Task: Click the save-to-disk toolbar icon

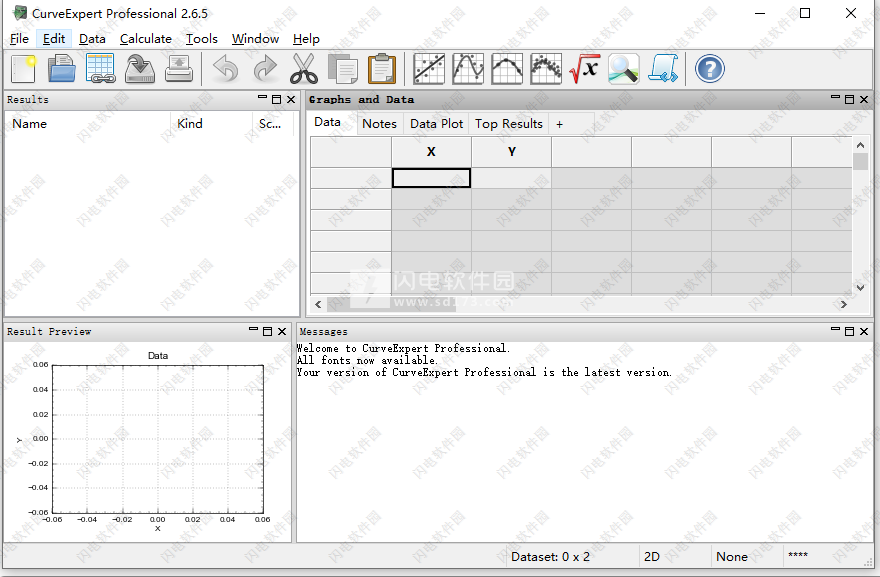Action: pyautogui.click(x=140, y=69)
